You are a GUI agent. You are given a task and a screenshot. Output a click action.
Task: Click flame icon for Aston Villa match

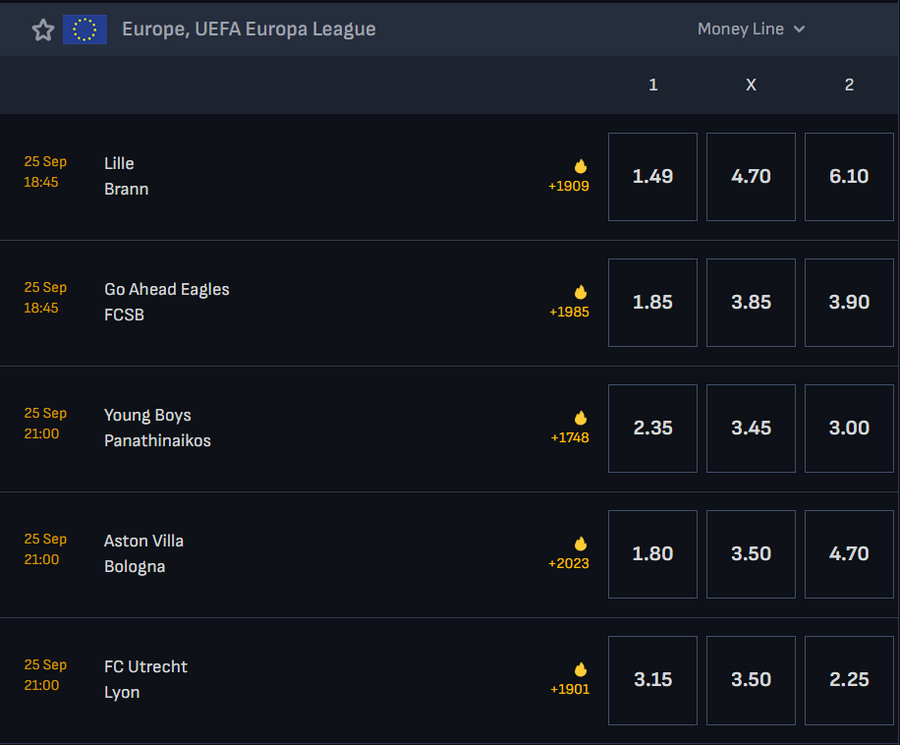coord(580,544)
